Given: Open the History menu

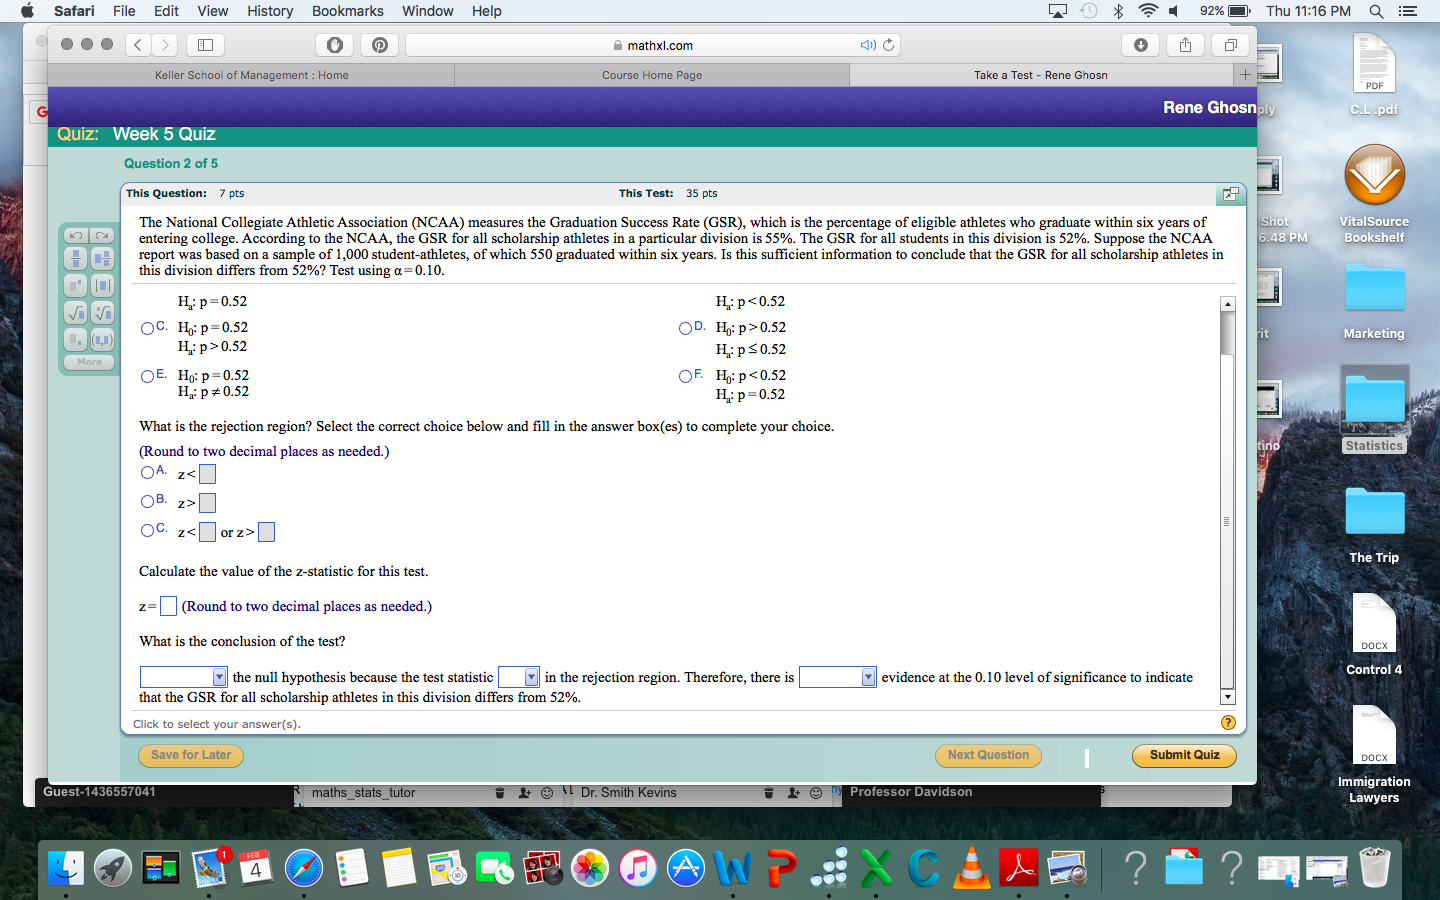Looking at the screenshot, I should 270,11.
